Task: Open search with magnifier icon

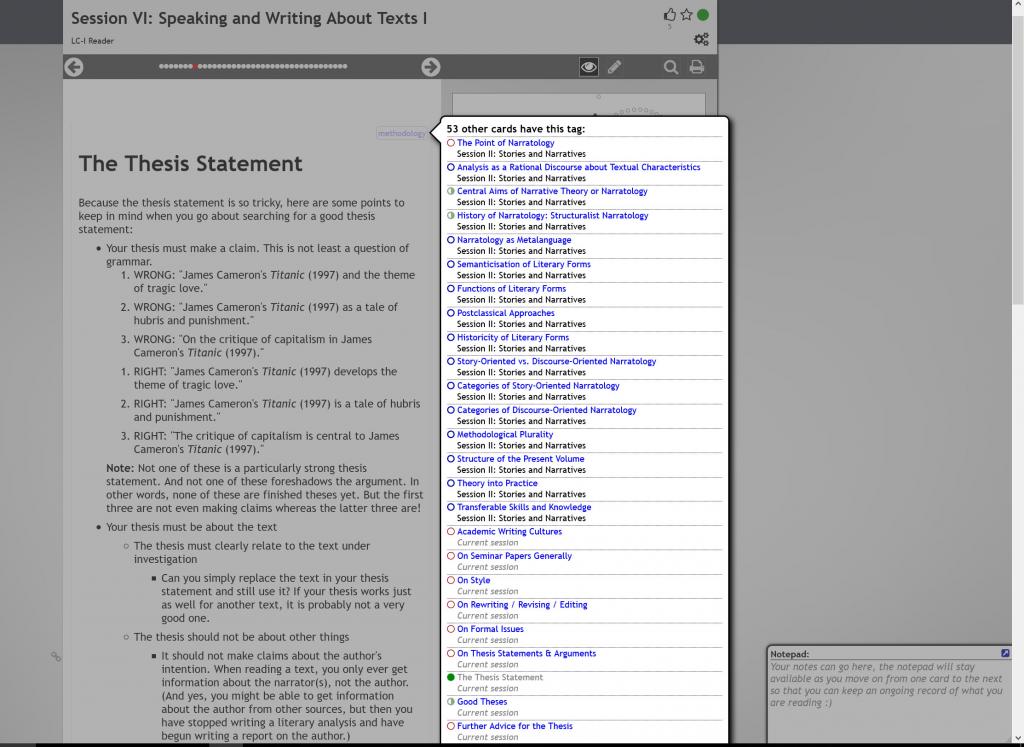Action: [x=671, y=67]
